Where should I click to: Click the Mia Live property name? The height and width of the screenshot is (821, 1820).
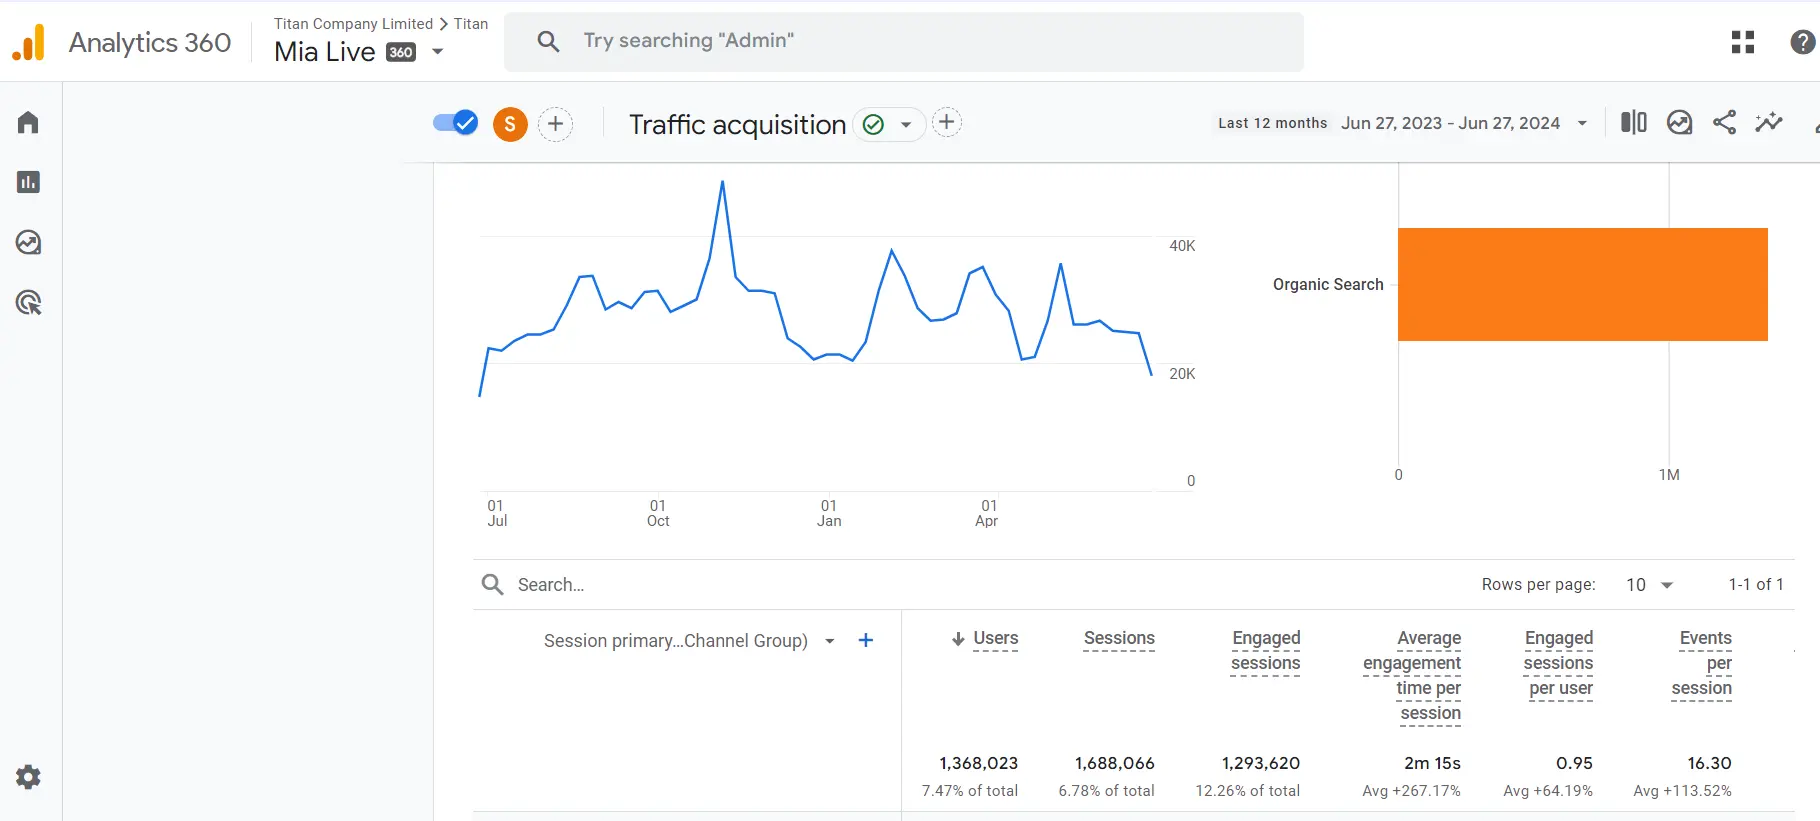coord(325,52)
